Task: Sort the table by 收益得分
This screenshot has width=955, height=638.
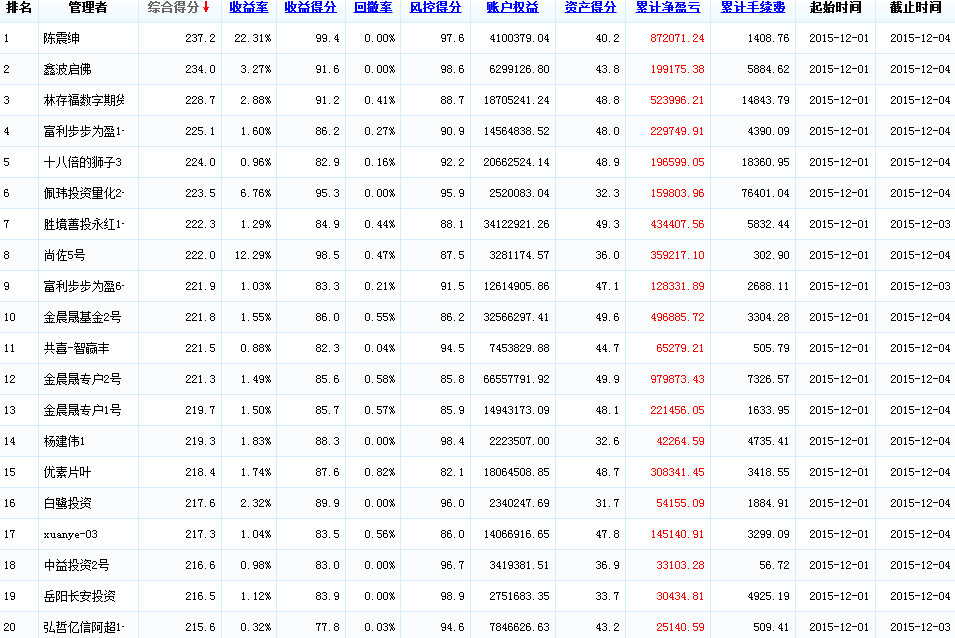Action: coord(310,7)
